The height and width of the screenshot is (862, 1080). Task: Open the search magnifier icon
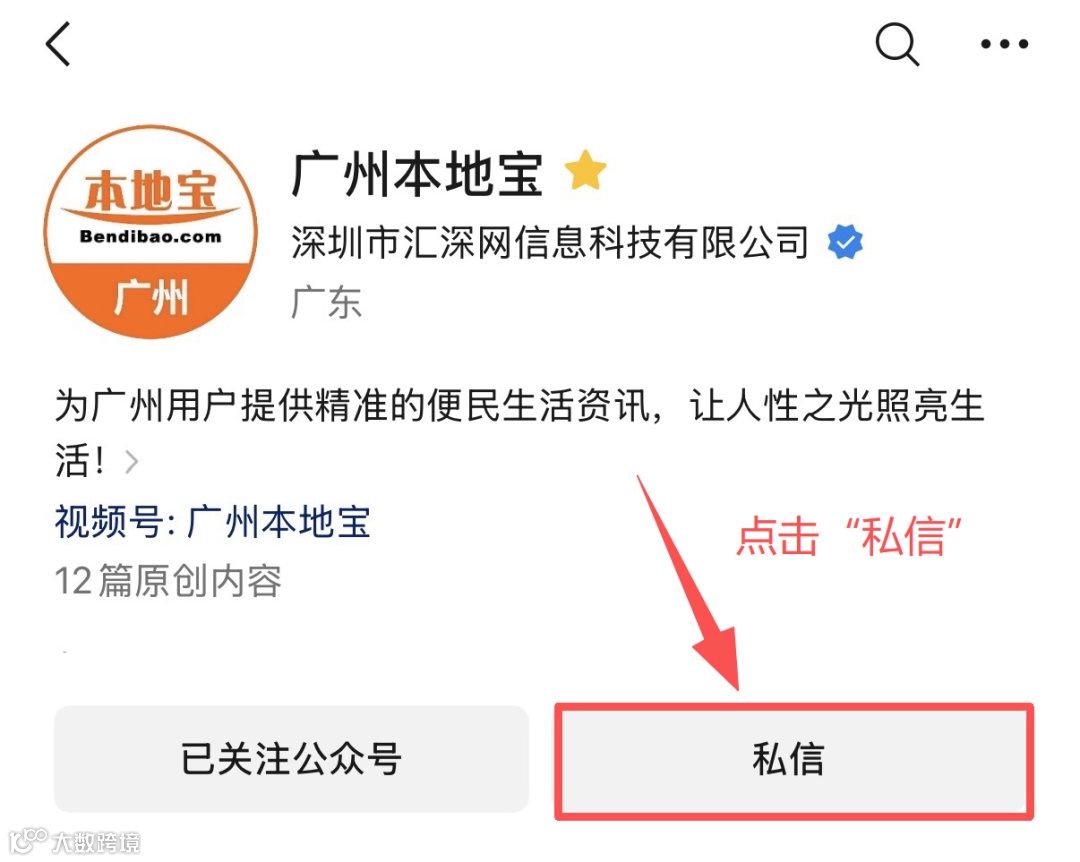point(897,43)
